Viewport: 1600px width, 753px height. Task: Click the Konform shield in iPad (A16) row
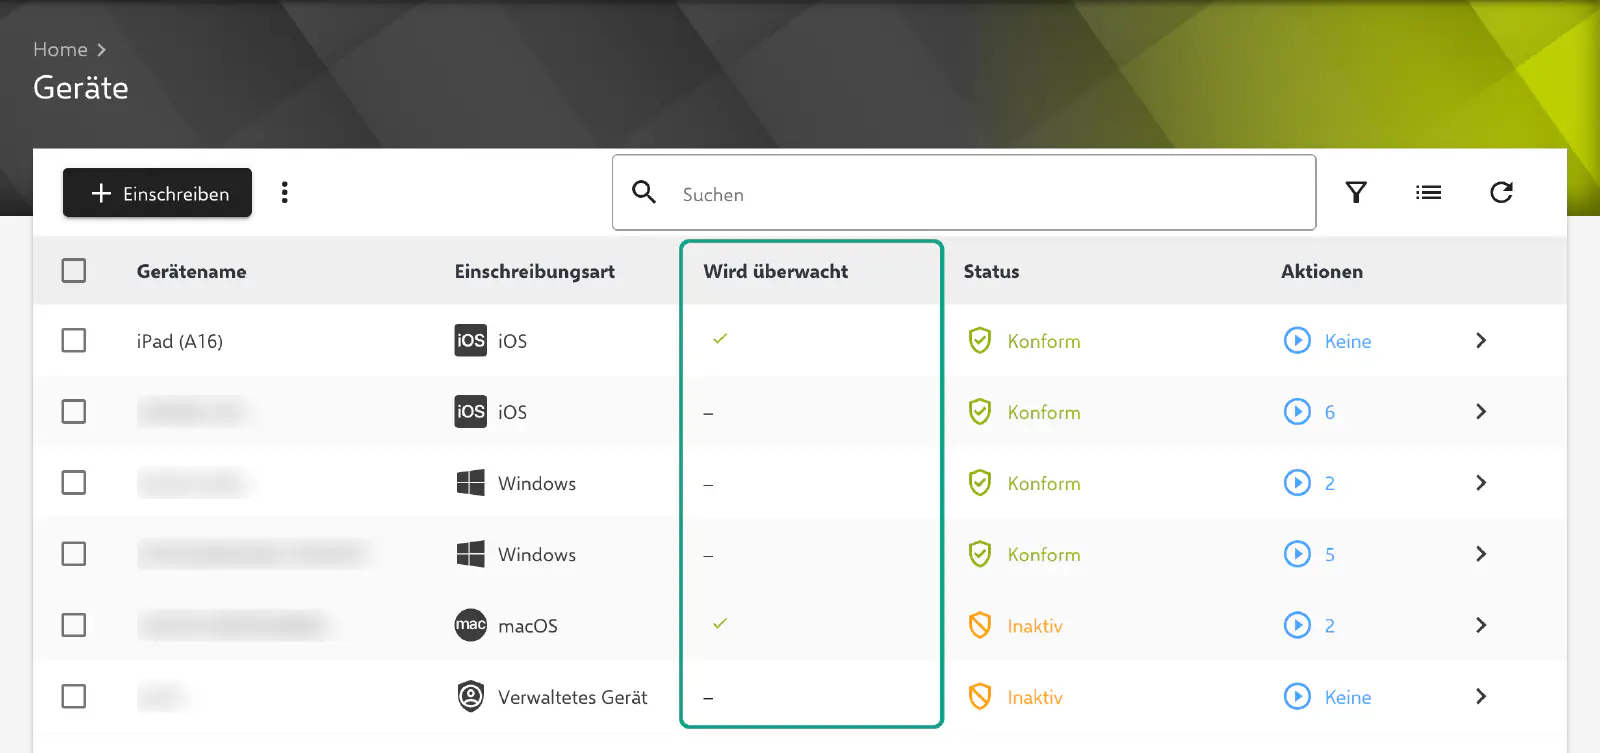[980, 341]
